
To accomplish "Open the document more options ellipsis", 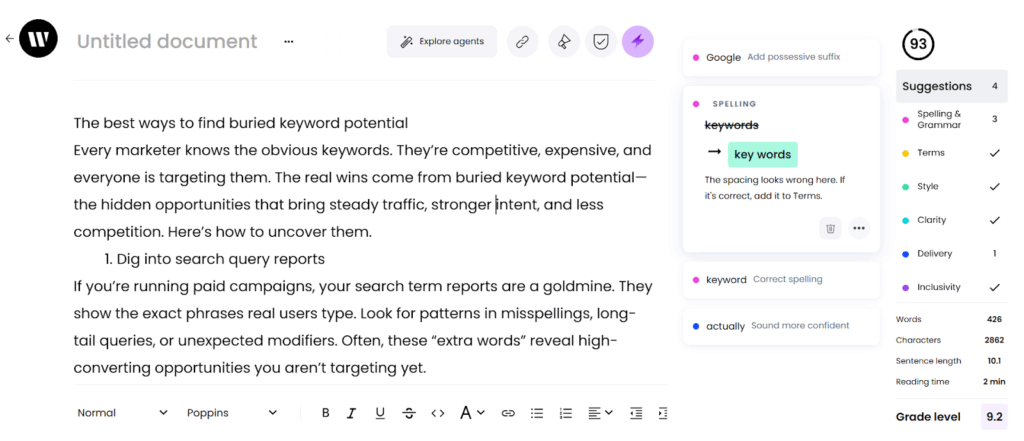I will pos(289,42).
